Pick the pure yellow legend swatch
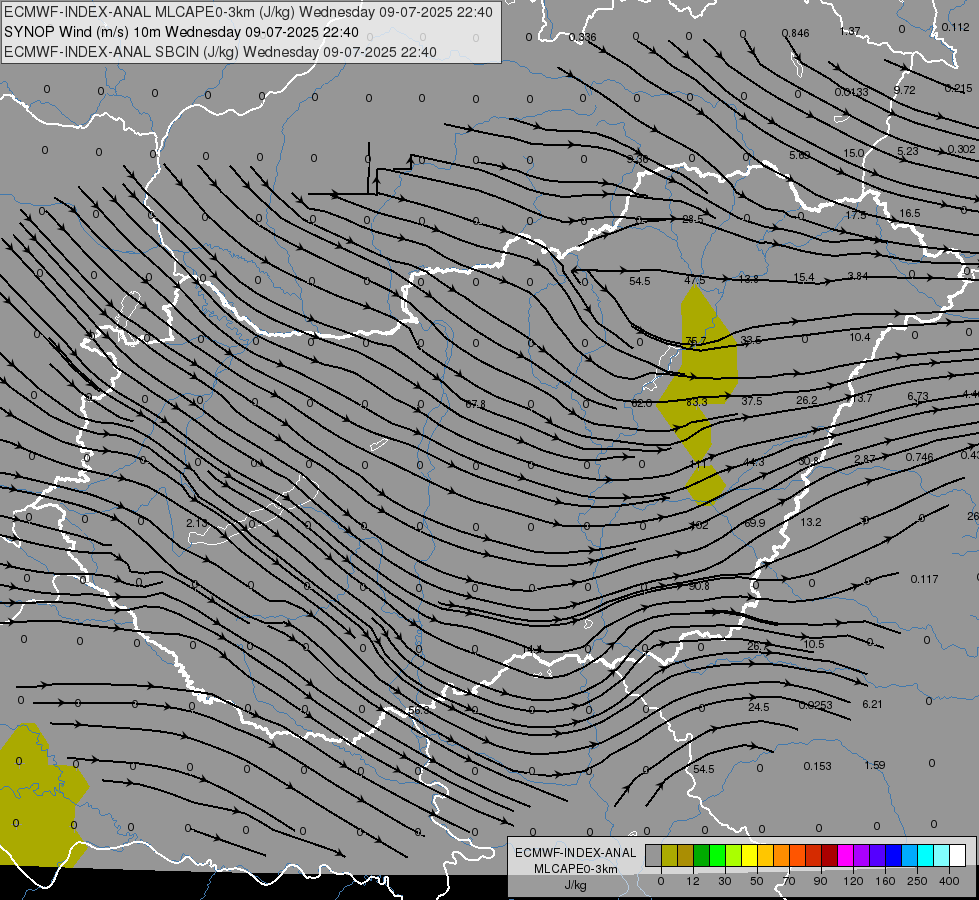This screenshot has height=900, width=979. point(749,855)
